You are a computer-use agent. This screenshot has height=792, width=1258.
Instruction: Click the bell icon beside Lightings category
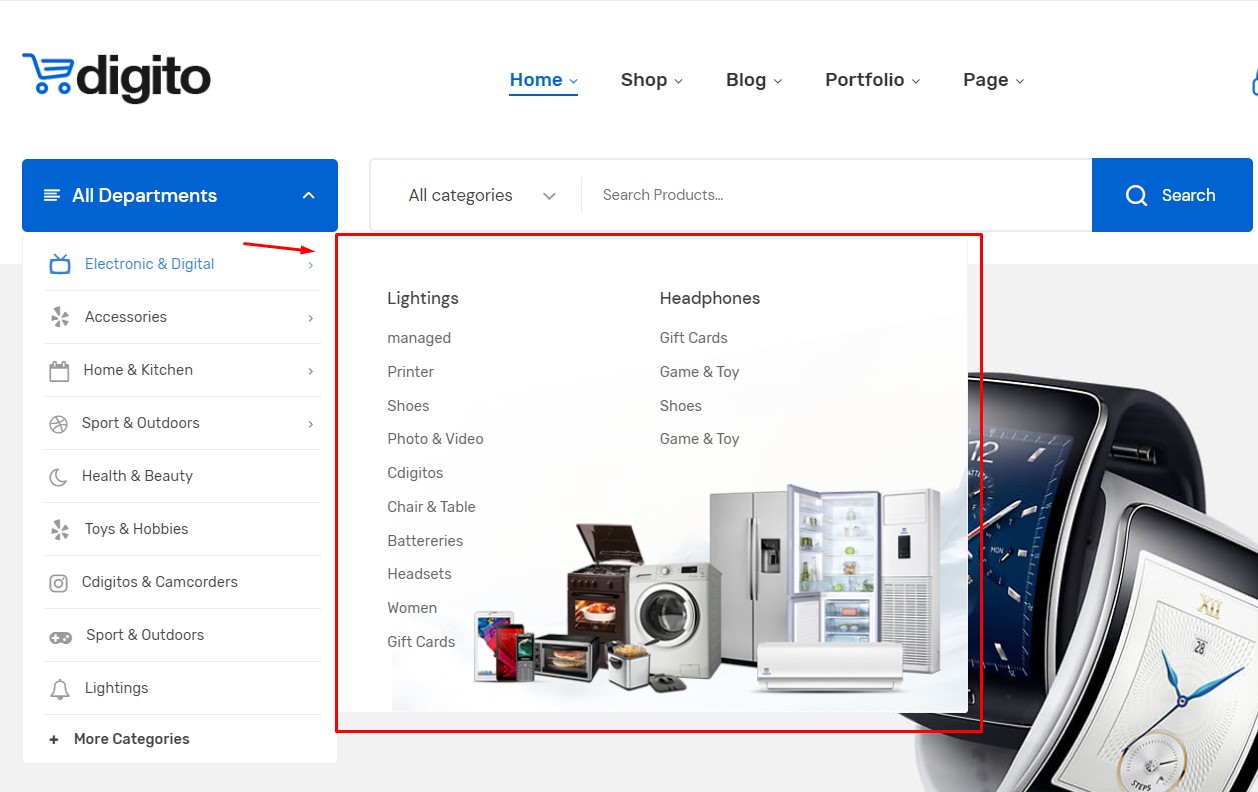pyautogui.click(x=60, y=689)
